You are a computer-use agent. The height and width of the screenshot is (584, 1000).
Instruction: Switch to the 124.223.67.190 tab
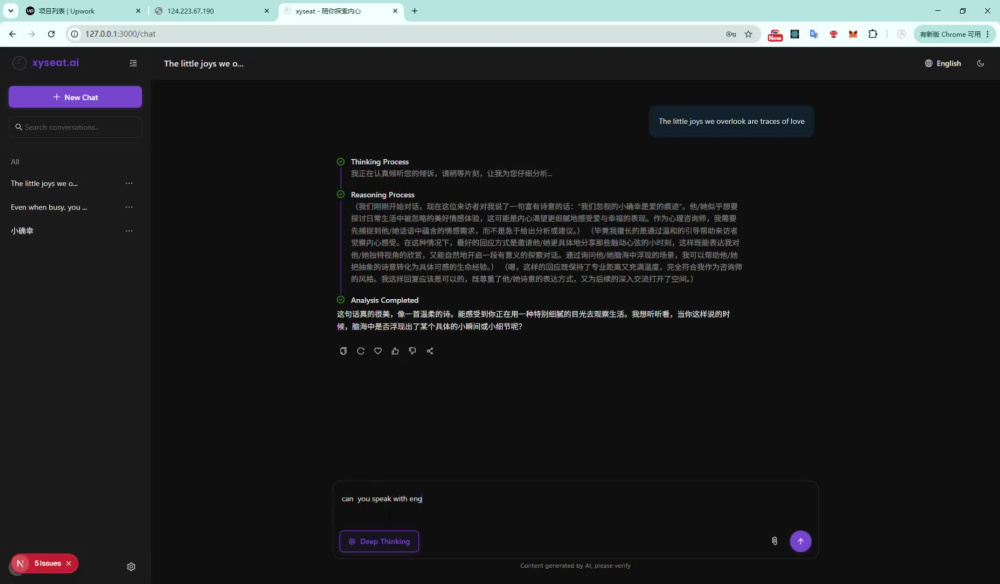tap(210, 11)
